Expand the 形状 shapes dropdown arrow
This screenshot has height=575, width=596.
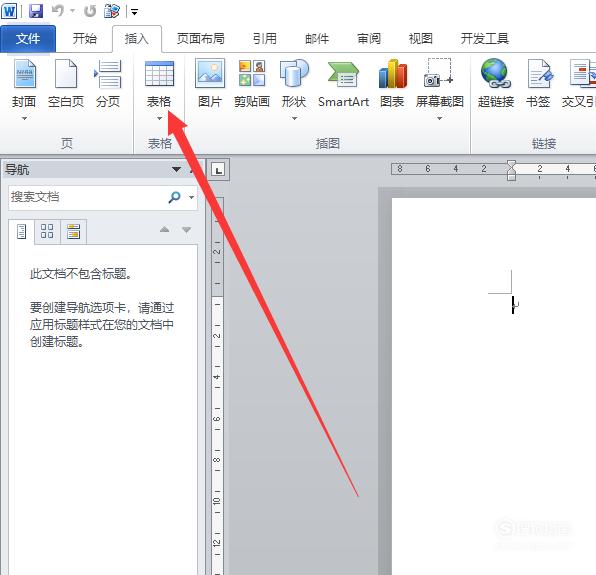[x=294, y=119]
